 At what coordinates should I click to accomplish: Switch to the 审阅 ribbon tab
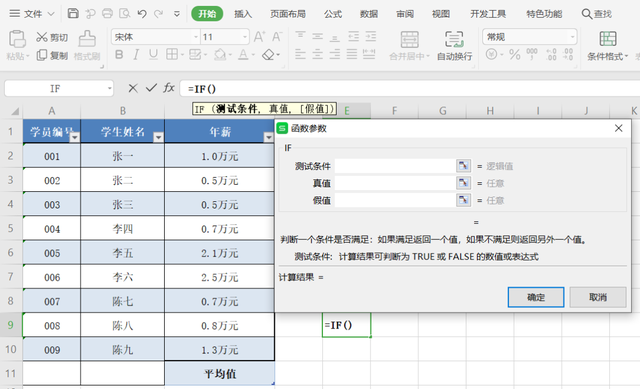404,14
